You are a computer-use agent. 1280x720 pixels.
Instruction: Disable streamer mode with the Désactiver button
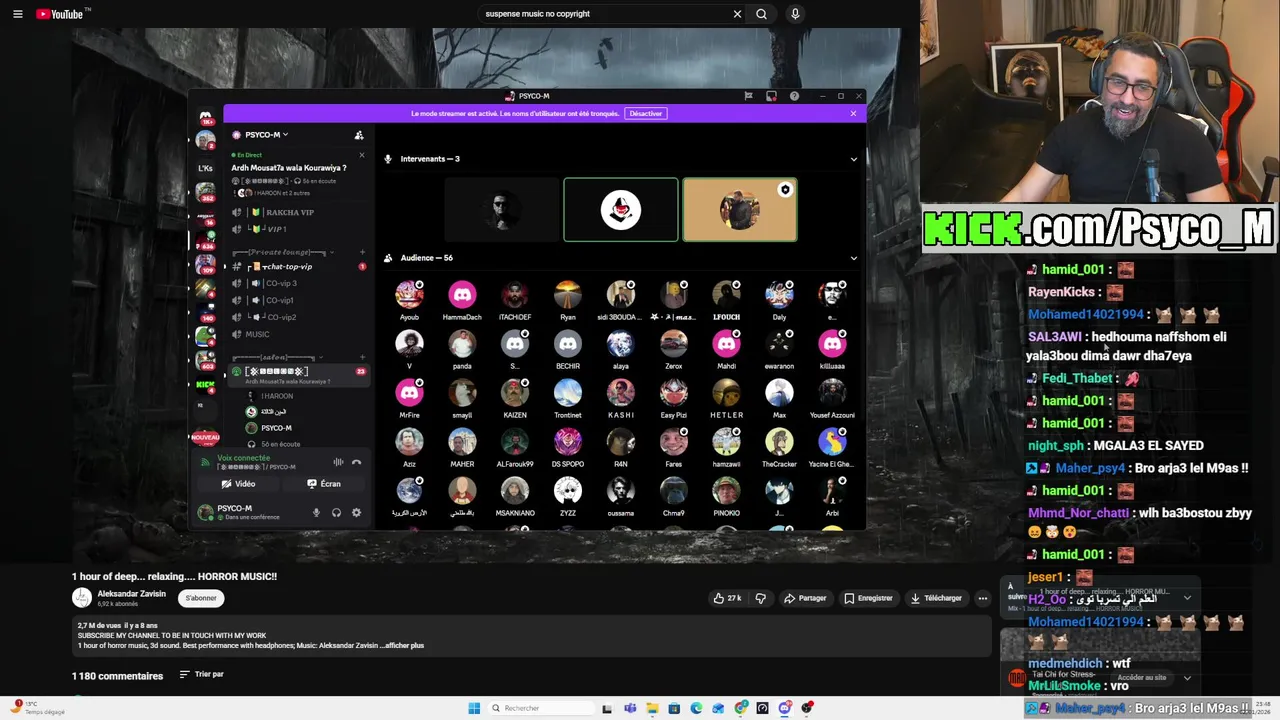pyautogui.click(x=646, y=114)
